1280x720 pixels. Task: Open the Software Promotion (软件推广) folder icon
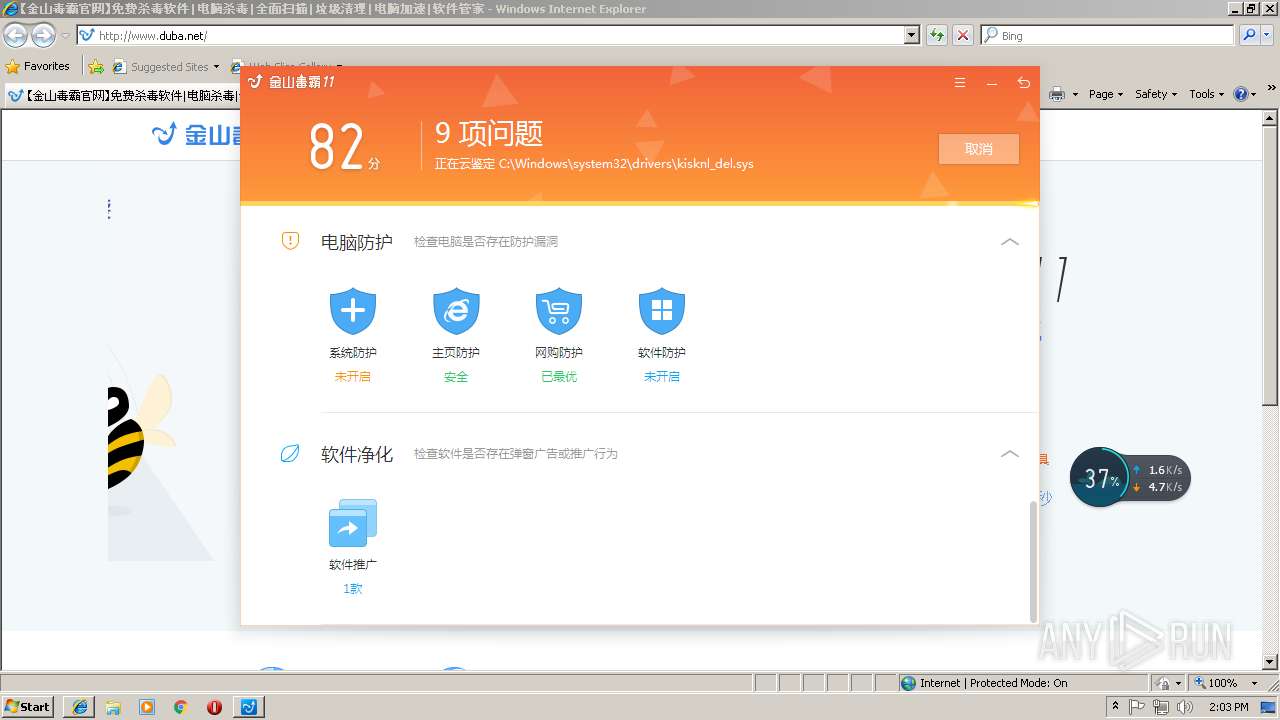tap(353, 523)
